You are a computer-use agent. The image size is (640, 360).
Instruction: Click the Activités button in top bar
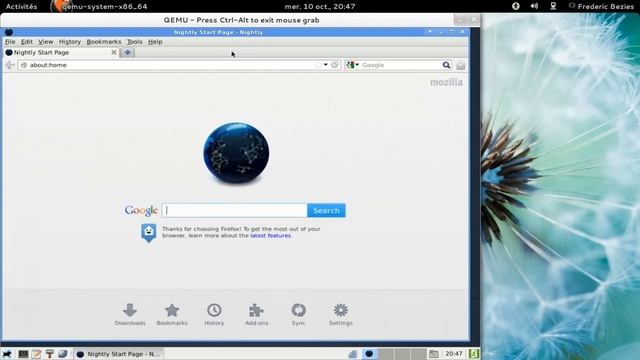pyautogui.click(x=21, y=6)
